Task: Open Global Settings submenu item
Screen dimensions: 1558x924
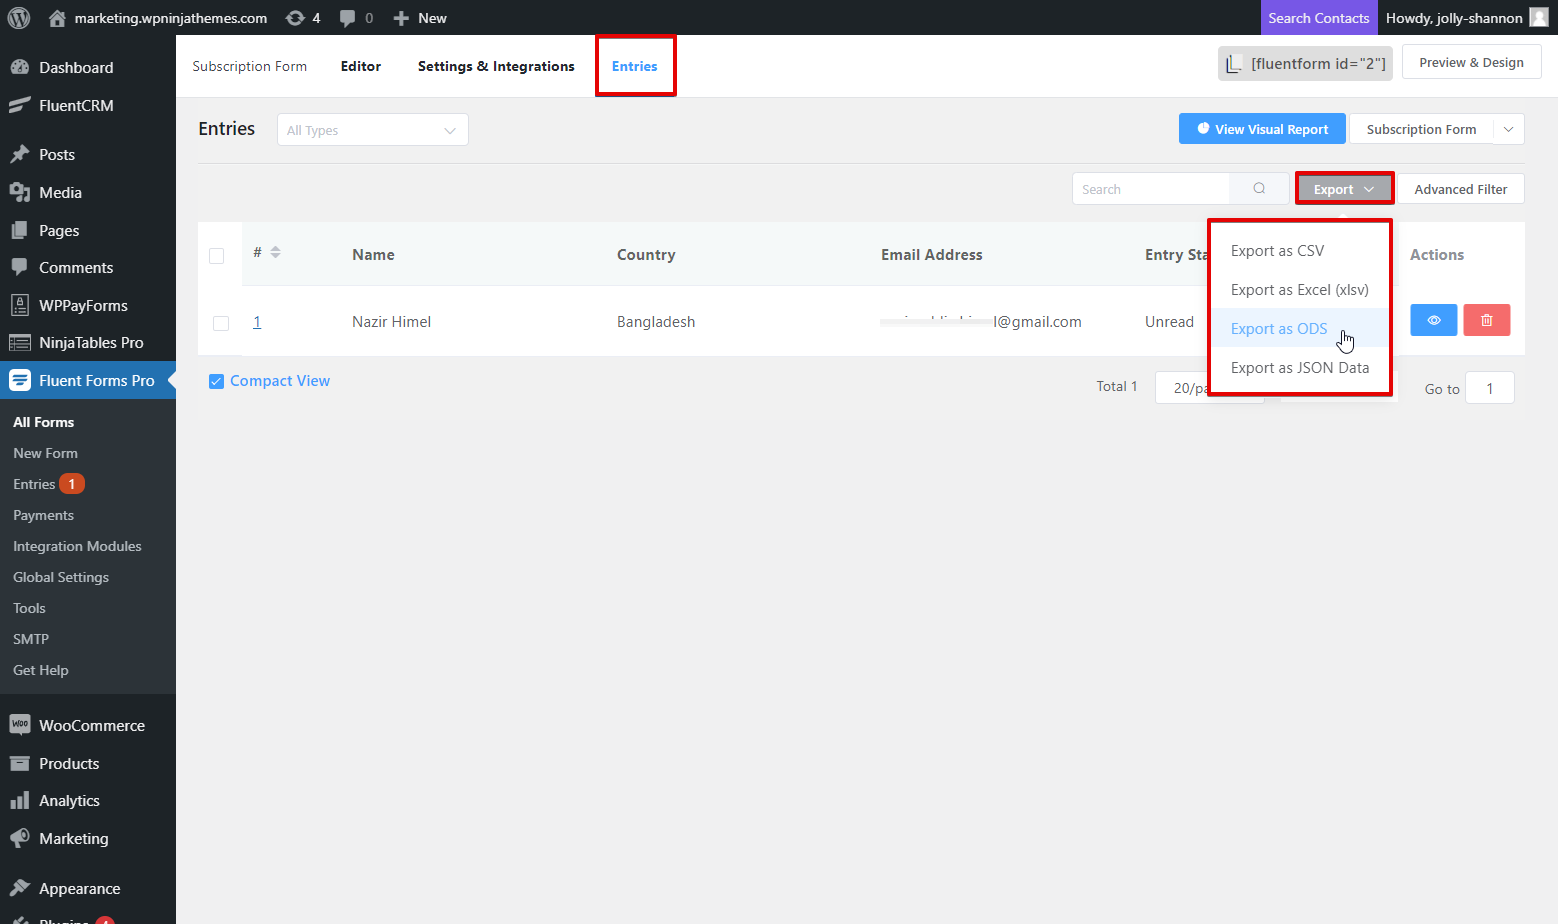Action: click(61, 577)
